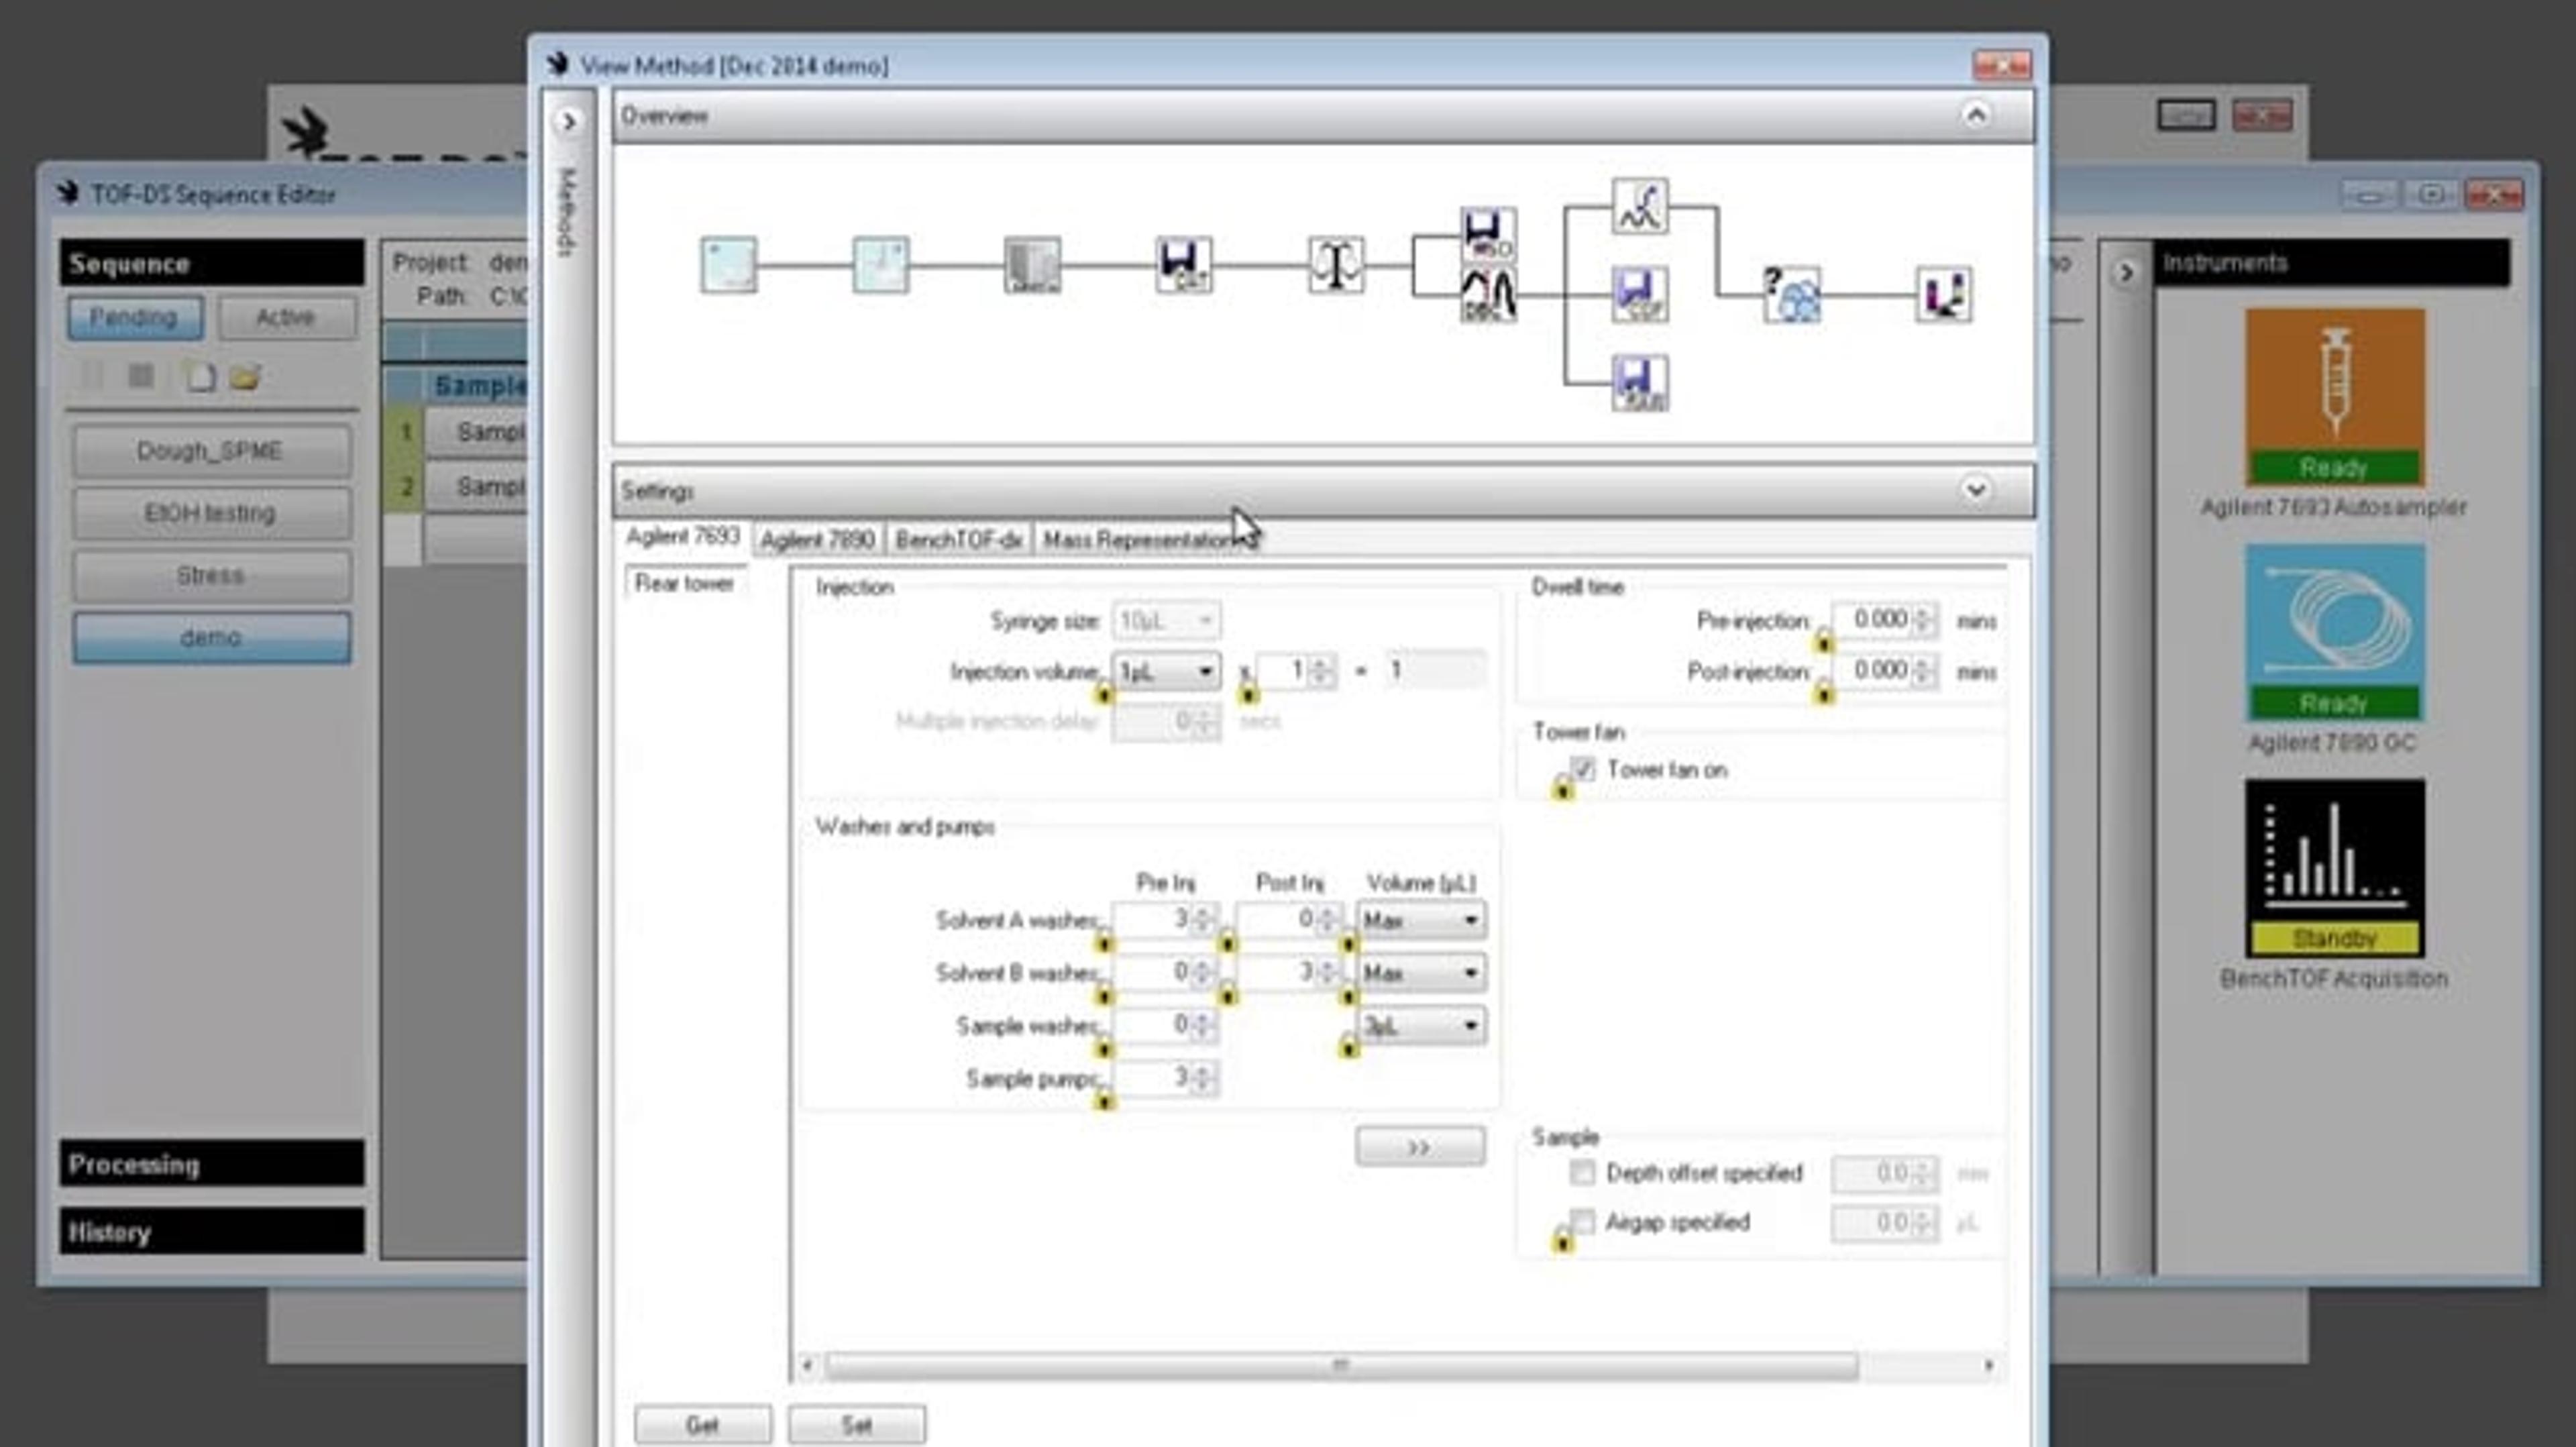Click the first workflow node icon
The width and height of the screenshot is (2576, 1447).
(x=728, y=265)
